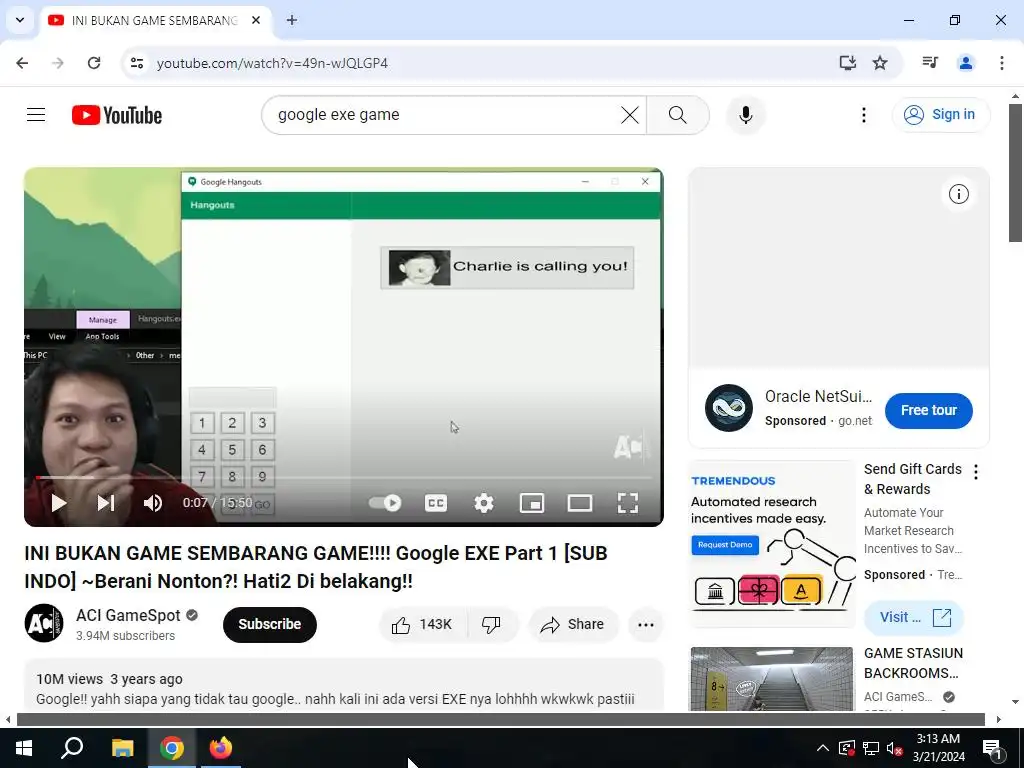Skip to the next video
Viewport: 1024px width, 768px height.
[x=106, y=503]
